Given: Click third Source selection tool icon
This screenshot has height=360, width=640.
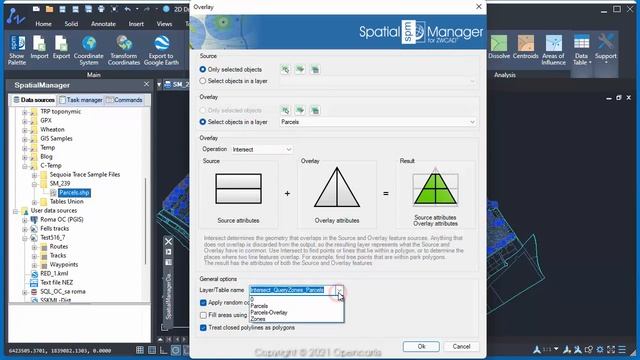Looking at the screenshot, I should pos(315,69).
